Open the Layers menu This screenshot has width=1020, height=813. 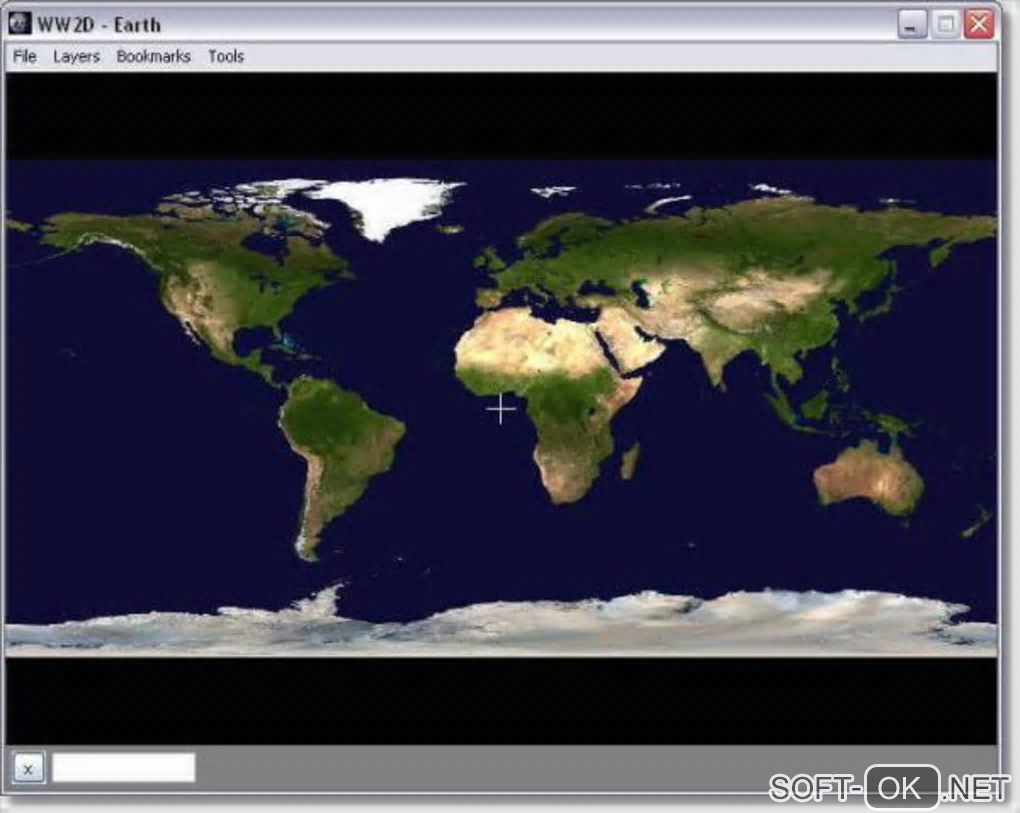pos(76,57)
